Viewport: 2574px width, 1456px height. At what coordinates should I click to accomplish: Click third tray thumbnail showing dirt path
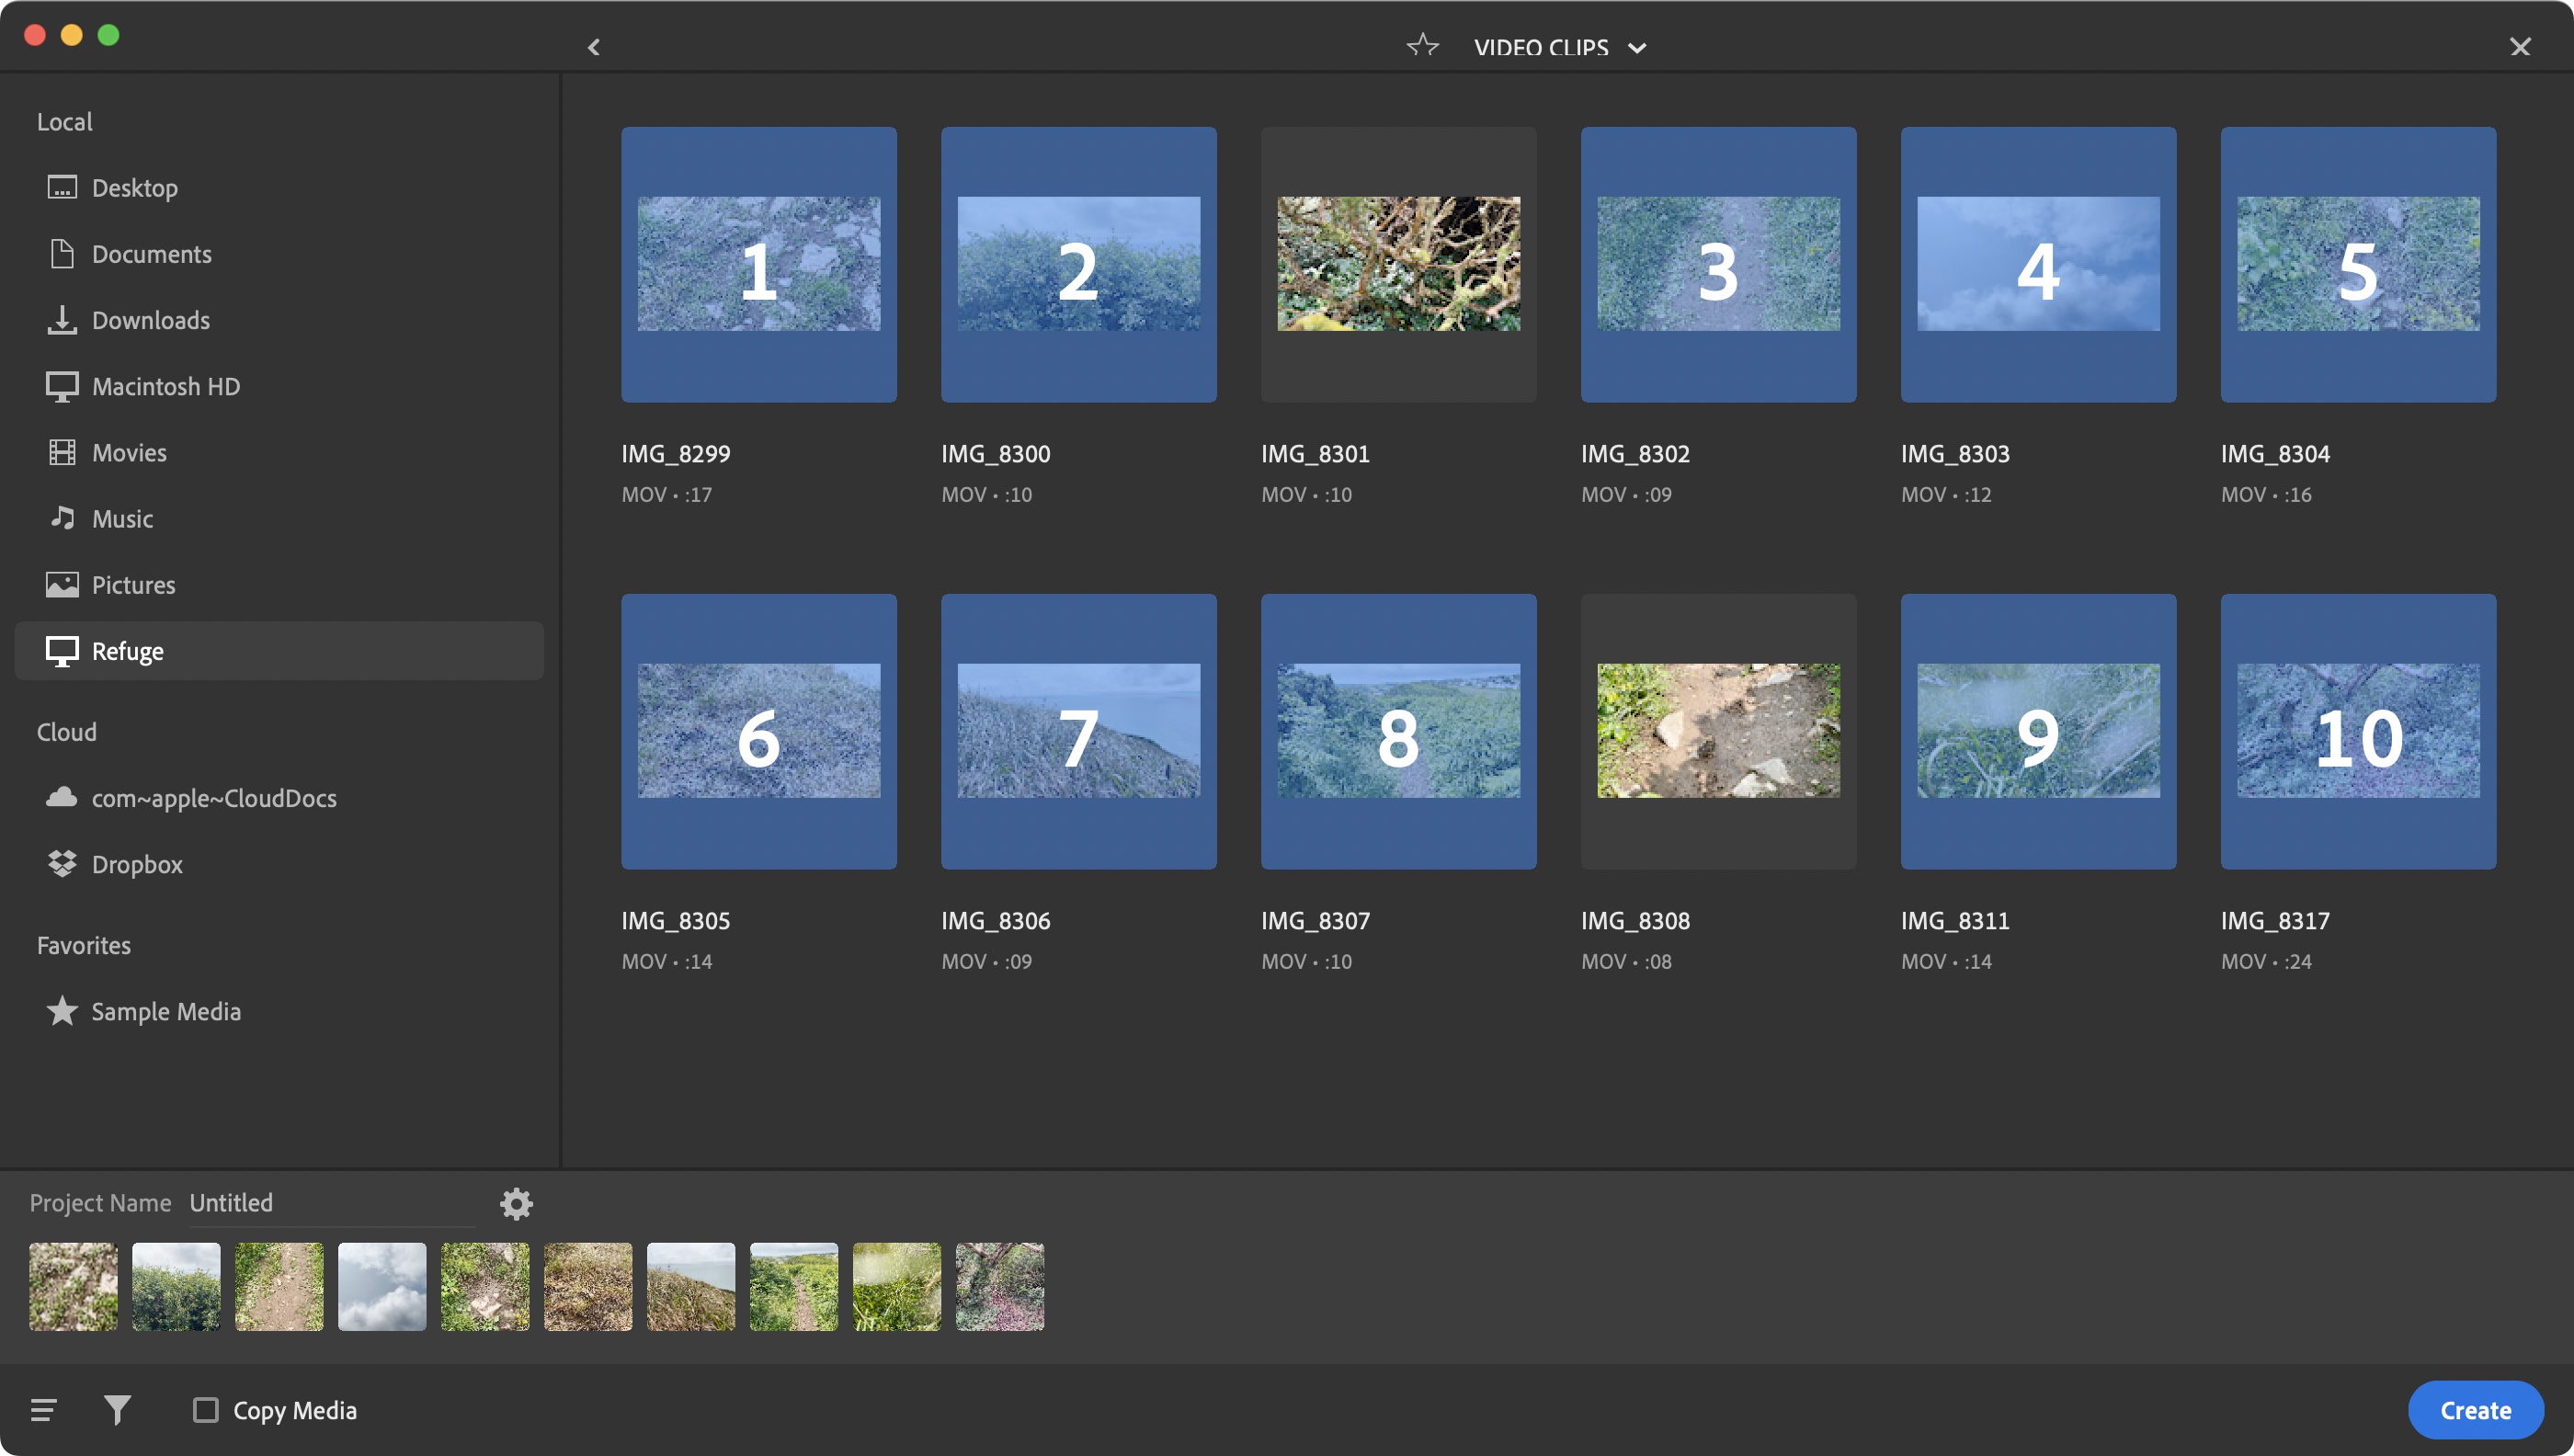point(279,1286)
